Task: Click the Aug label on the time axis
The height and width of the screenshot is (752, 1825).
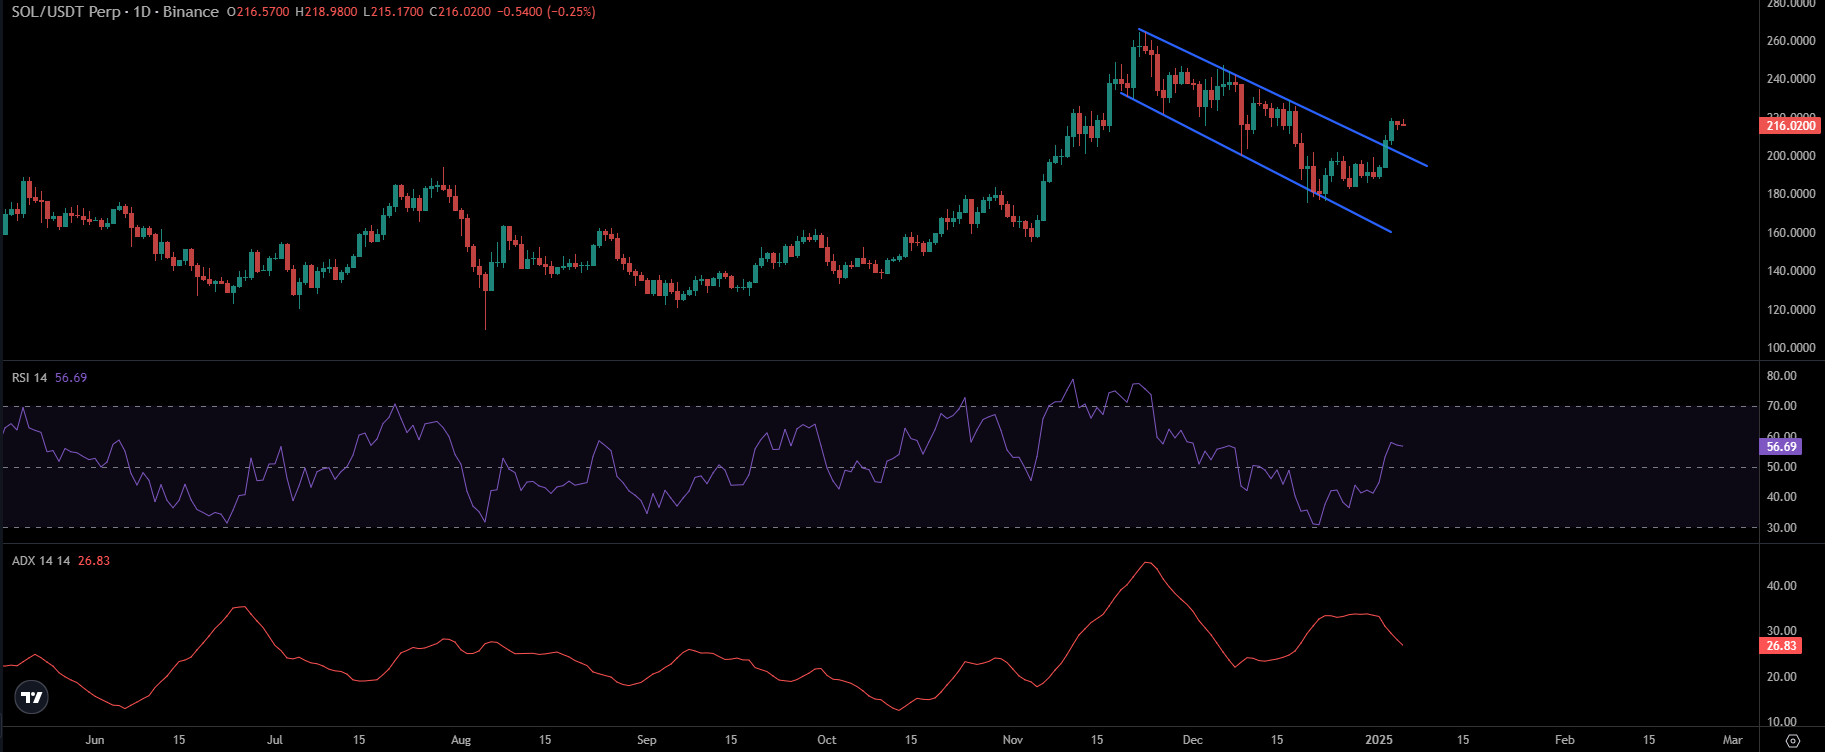Action: (461, 740)
